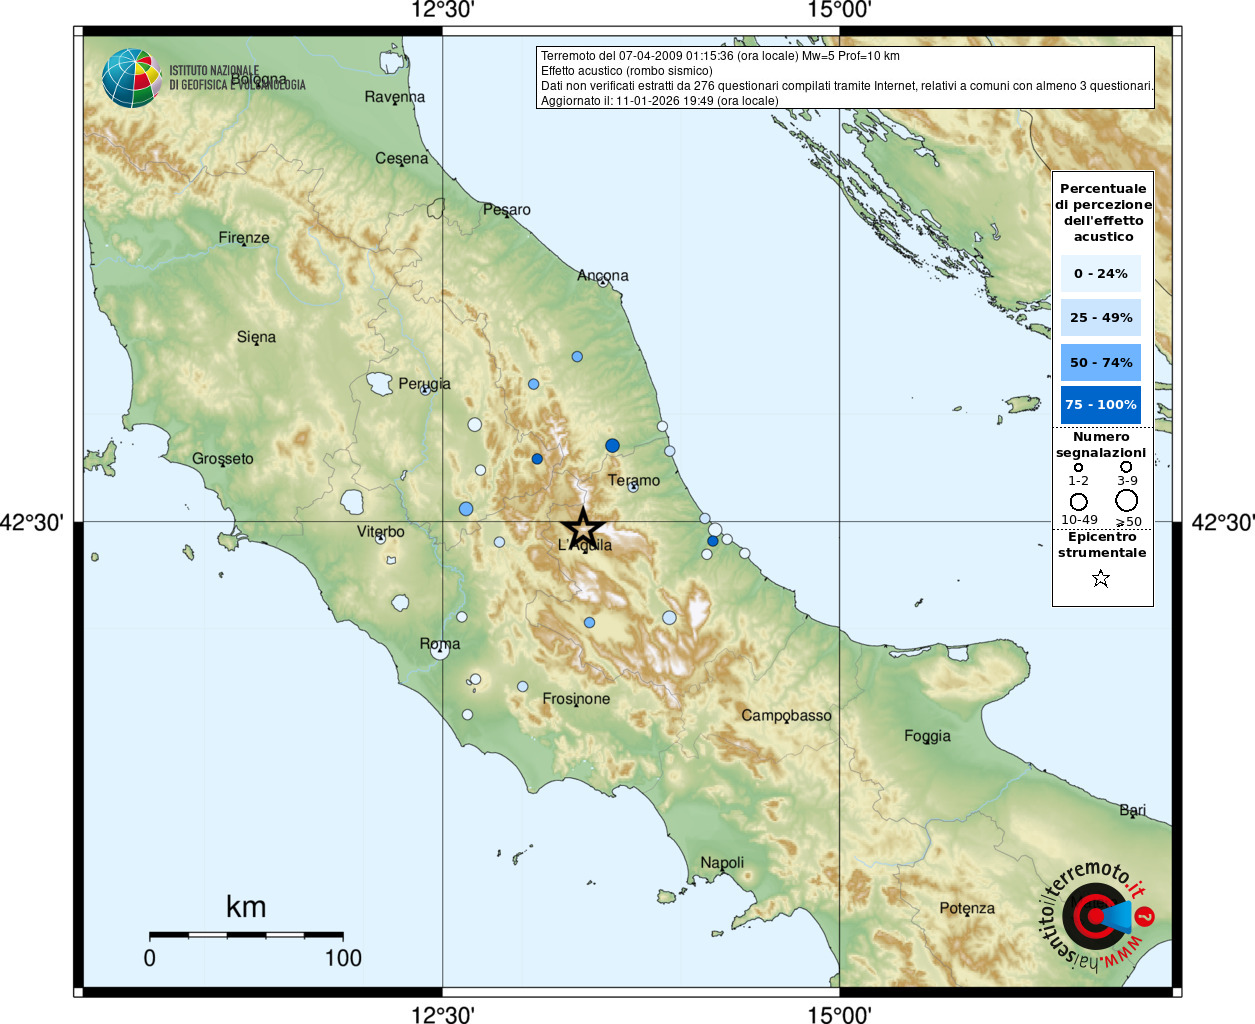Click the large white circle marker at Roma

click(440, 651)
